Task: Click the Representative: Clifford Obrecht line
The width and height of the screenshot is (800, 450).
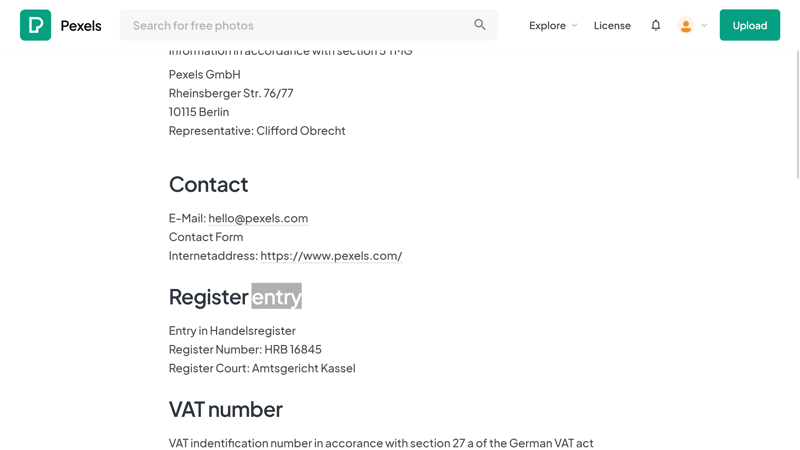Action: (257, 131)
